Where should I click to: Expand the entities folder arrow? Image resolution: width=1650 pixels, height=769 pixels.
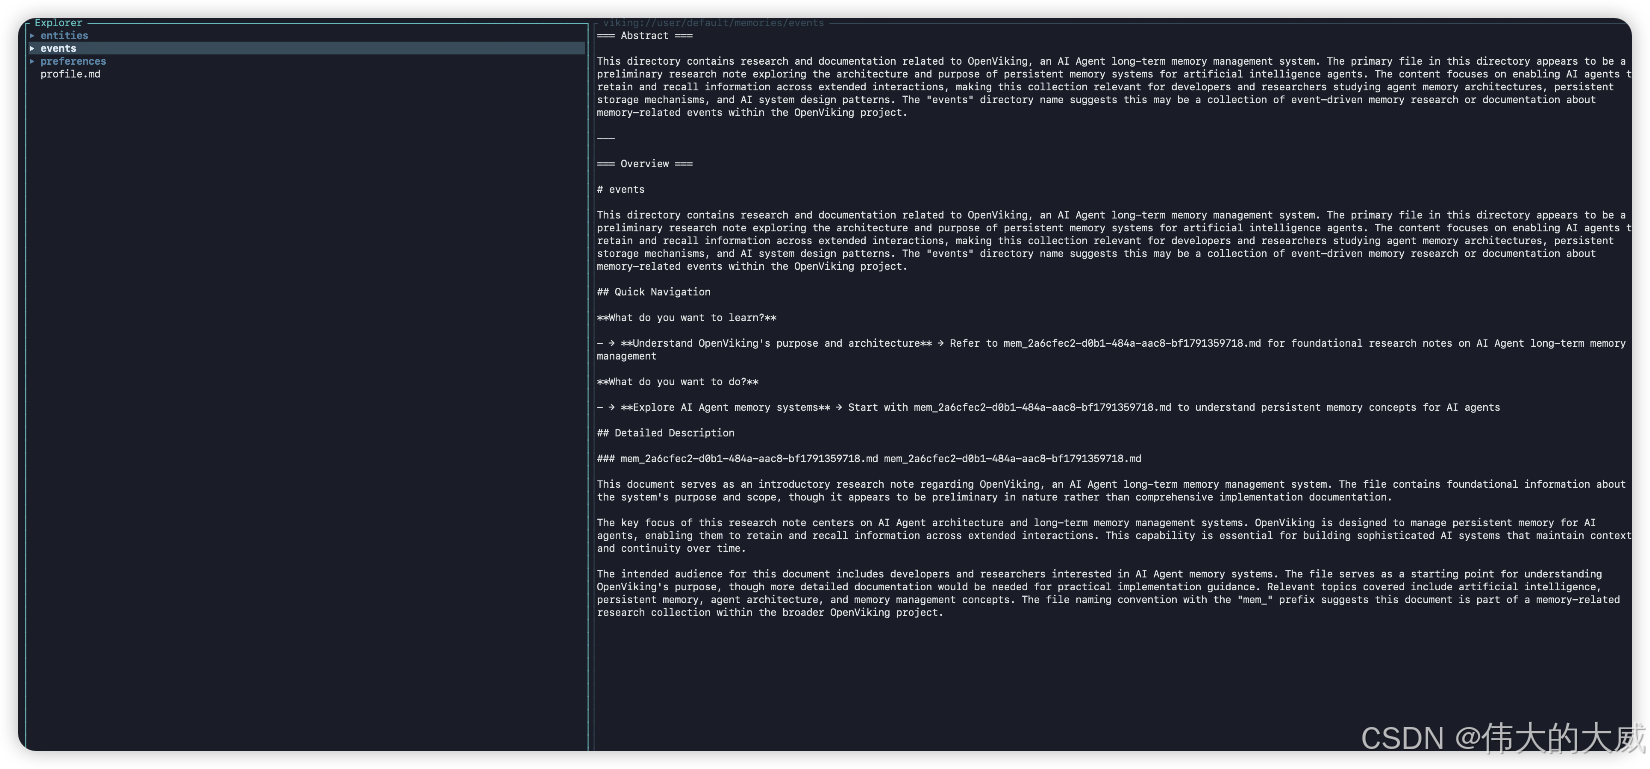click(32, 36)
